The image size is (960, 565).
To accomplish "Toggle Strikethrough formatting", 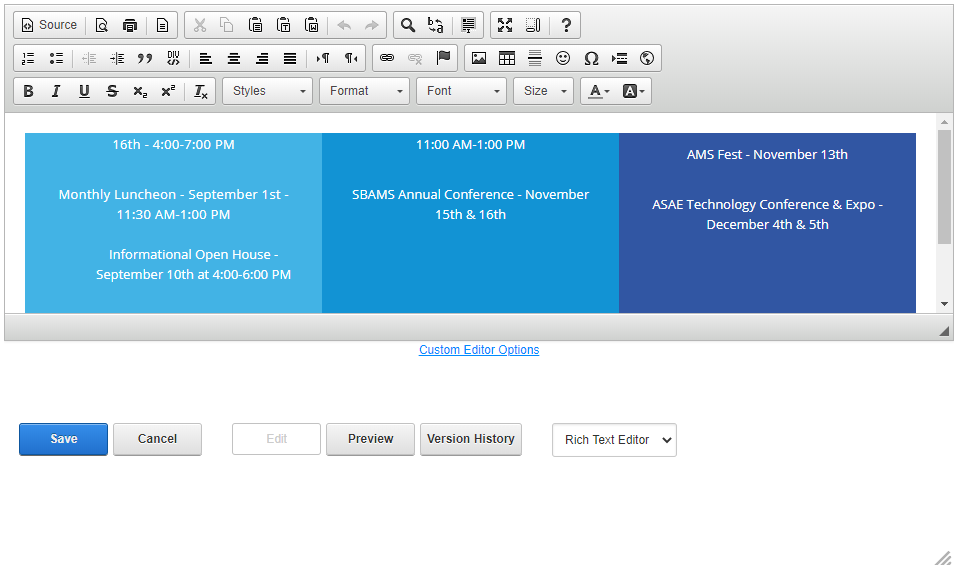I will (112, 91).
